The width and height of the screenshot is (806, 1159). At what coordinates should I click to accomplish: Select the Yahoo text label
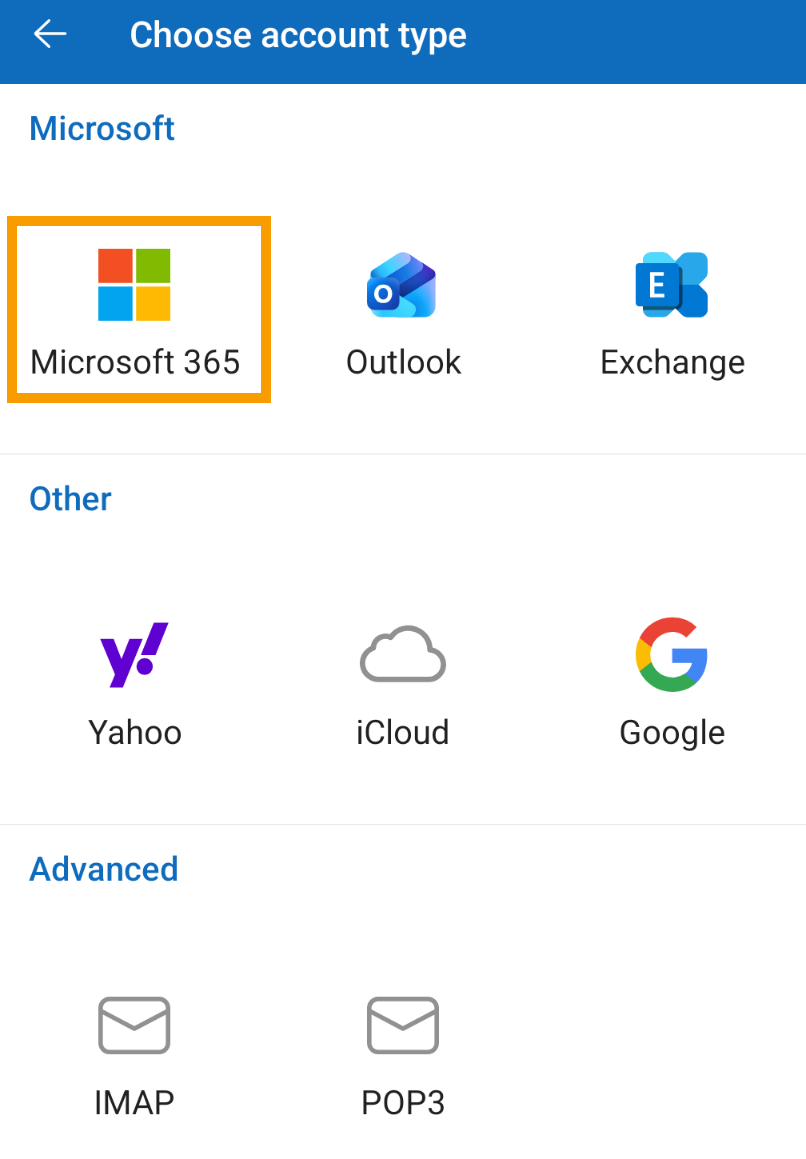pyautogui.click(x=135, y=732)
